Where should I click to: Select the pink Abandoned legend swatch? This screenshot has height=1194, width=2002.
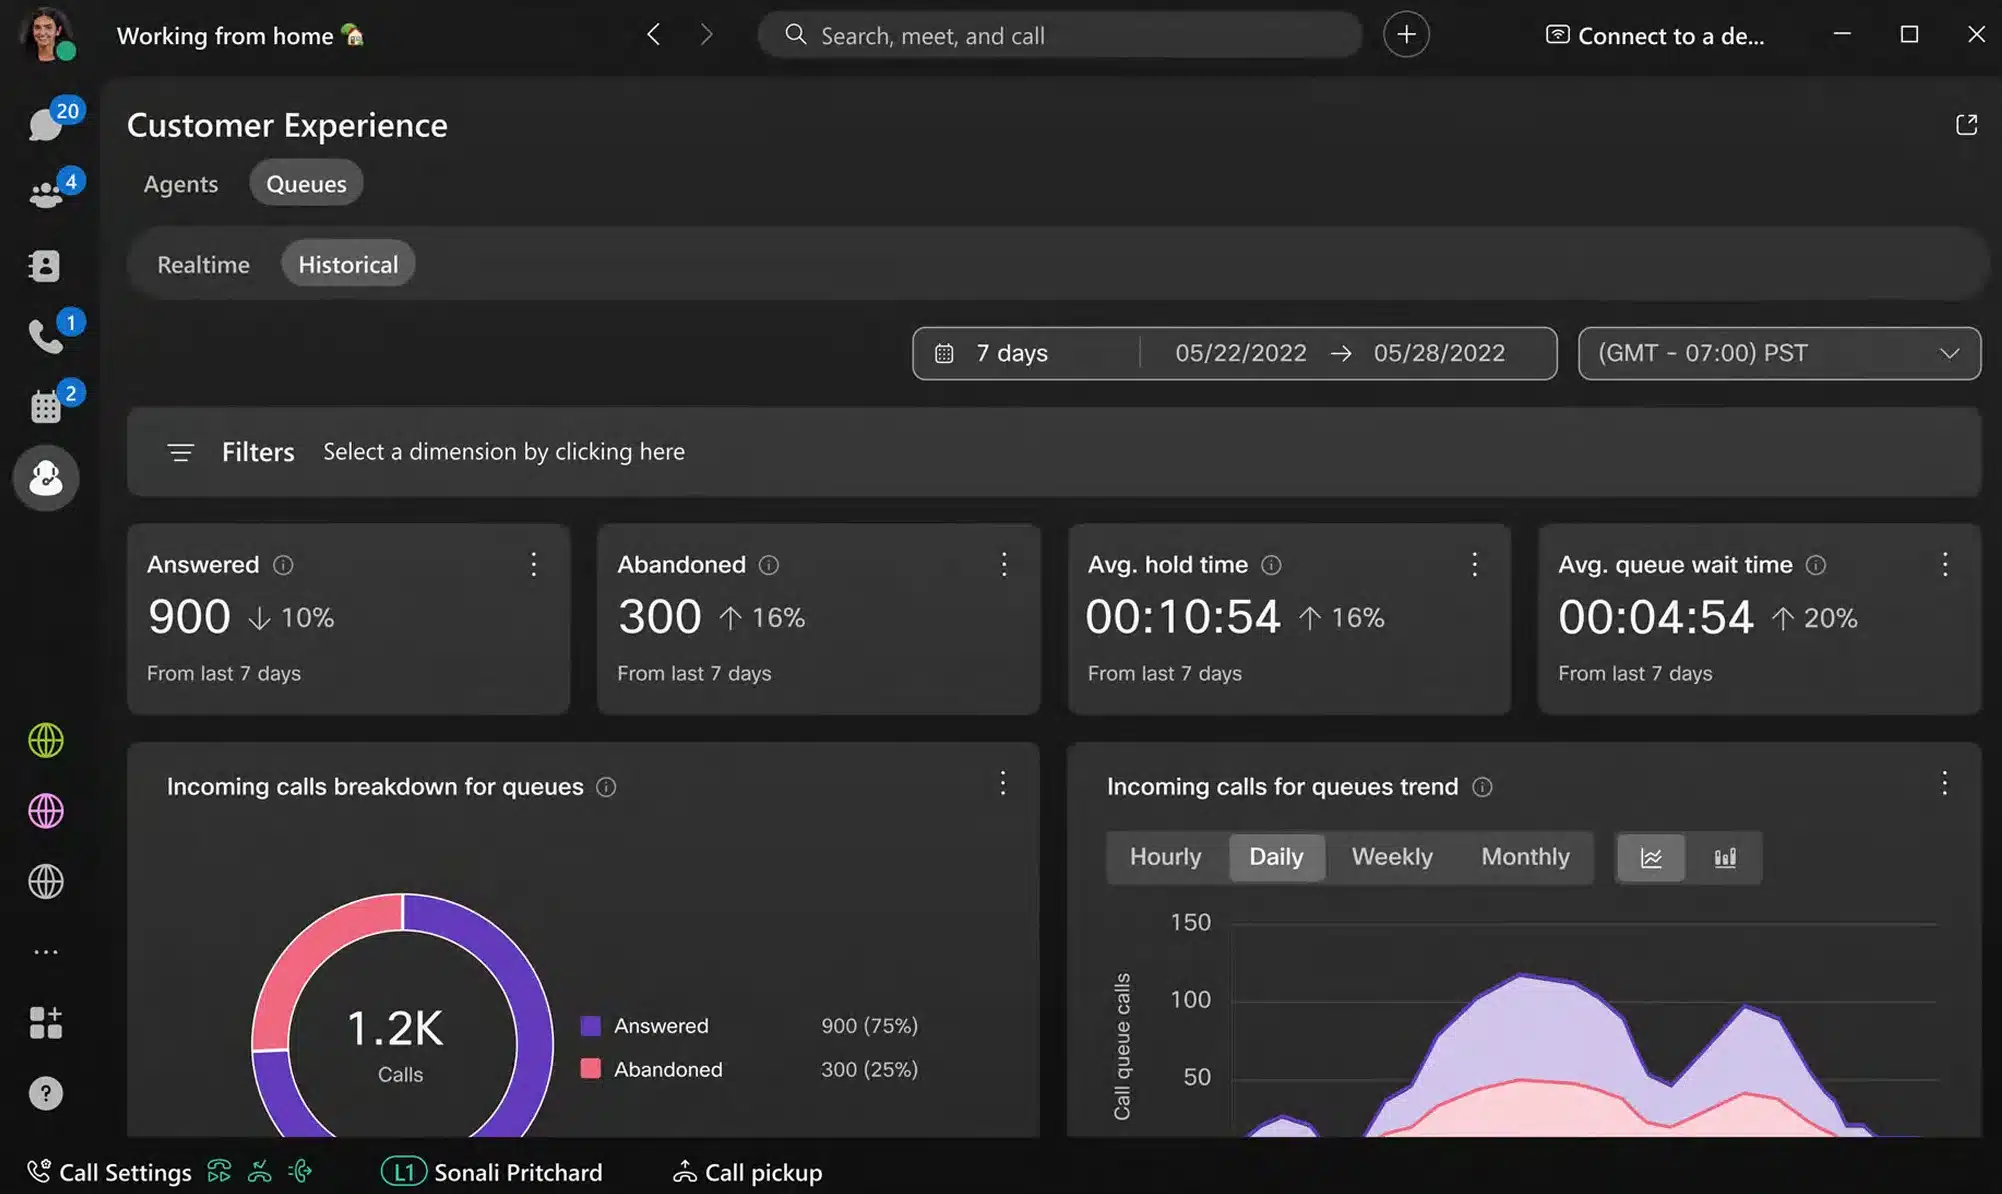[592, 1069]
